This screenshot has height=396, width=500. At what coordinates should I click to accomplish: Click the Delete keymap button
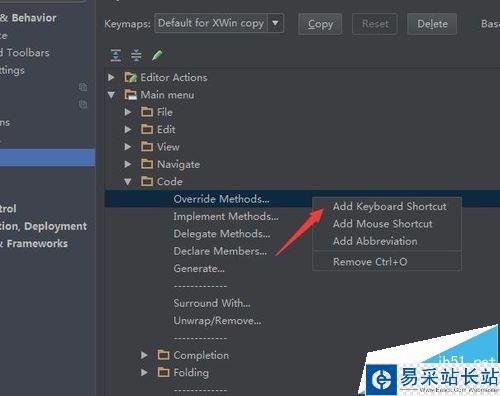point(432,24)
